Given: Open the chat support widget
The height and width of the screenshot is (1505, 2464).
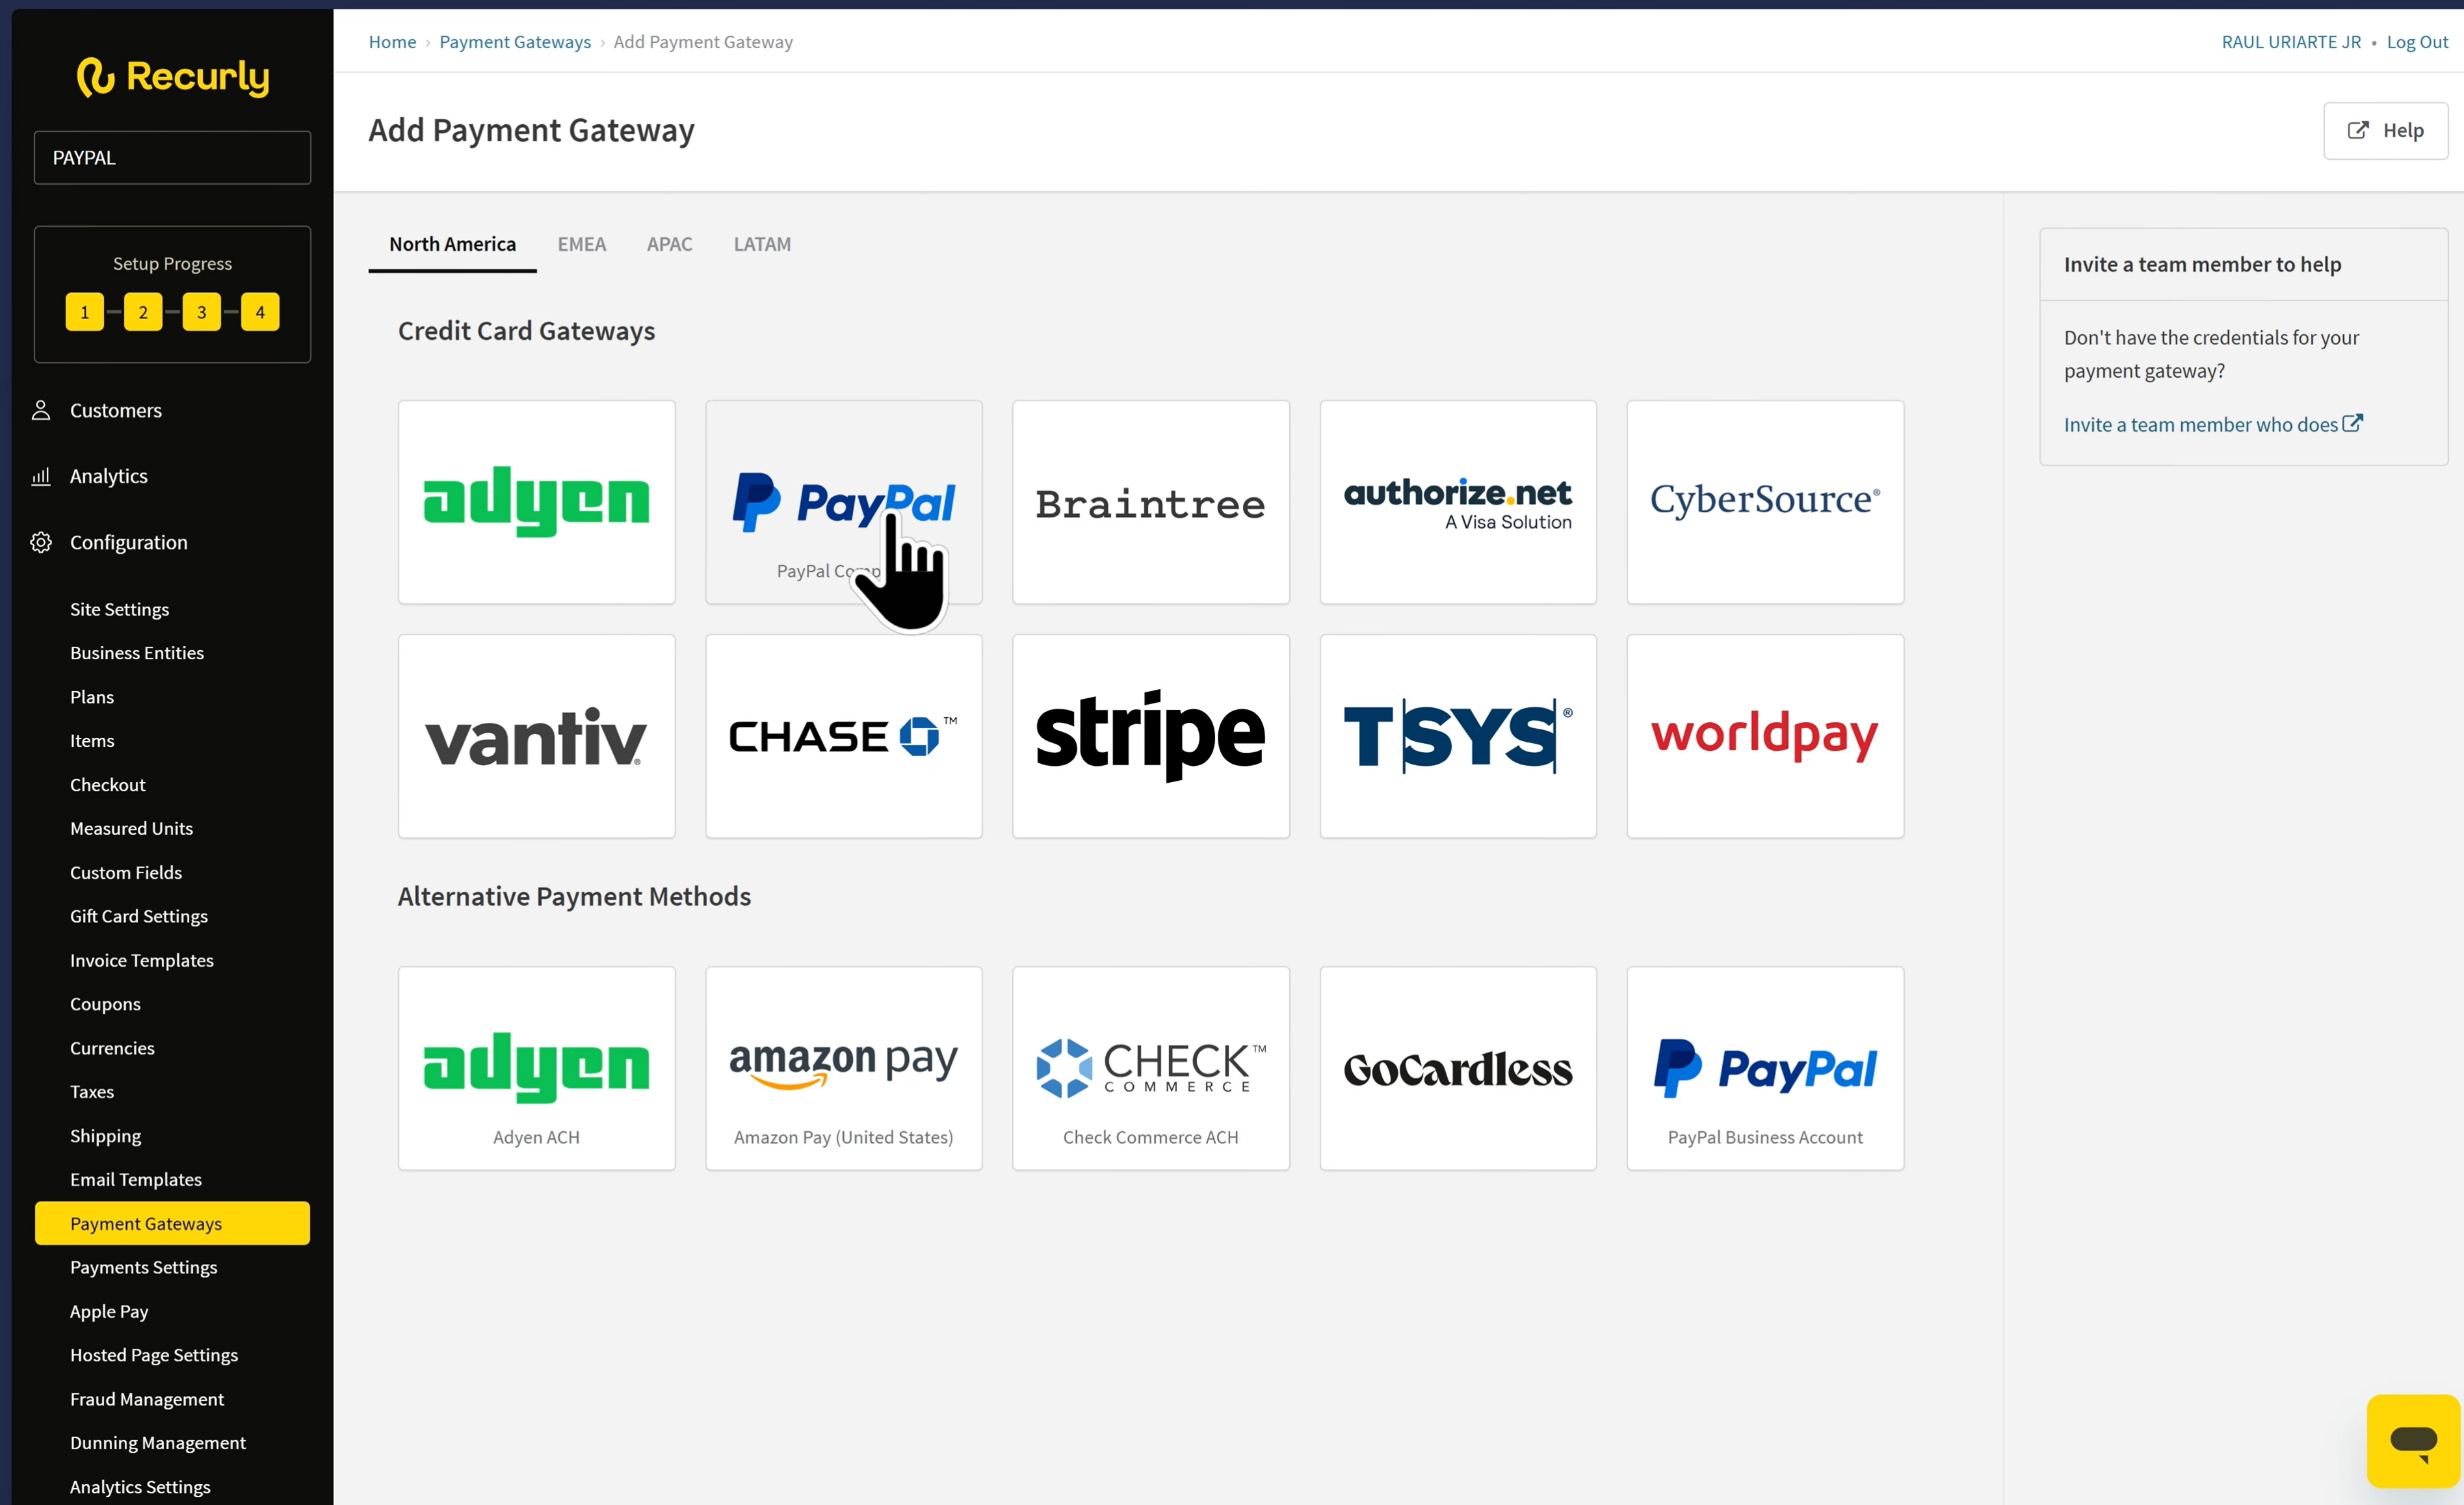Looking at the screenshot, I should [2412, 1440].
